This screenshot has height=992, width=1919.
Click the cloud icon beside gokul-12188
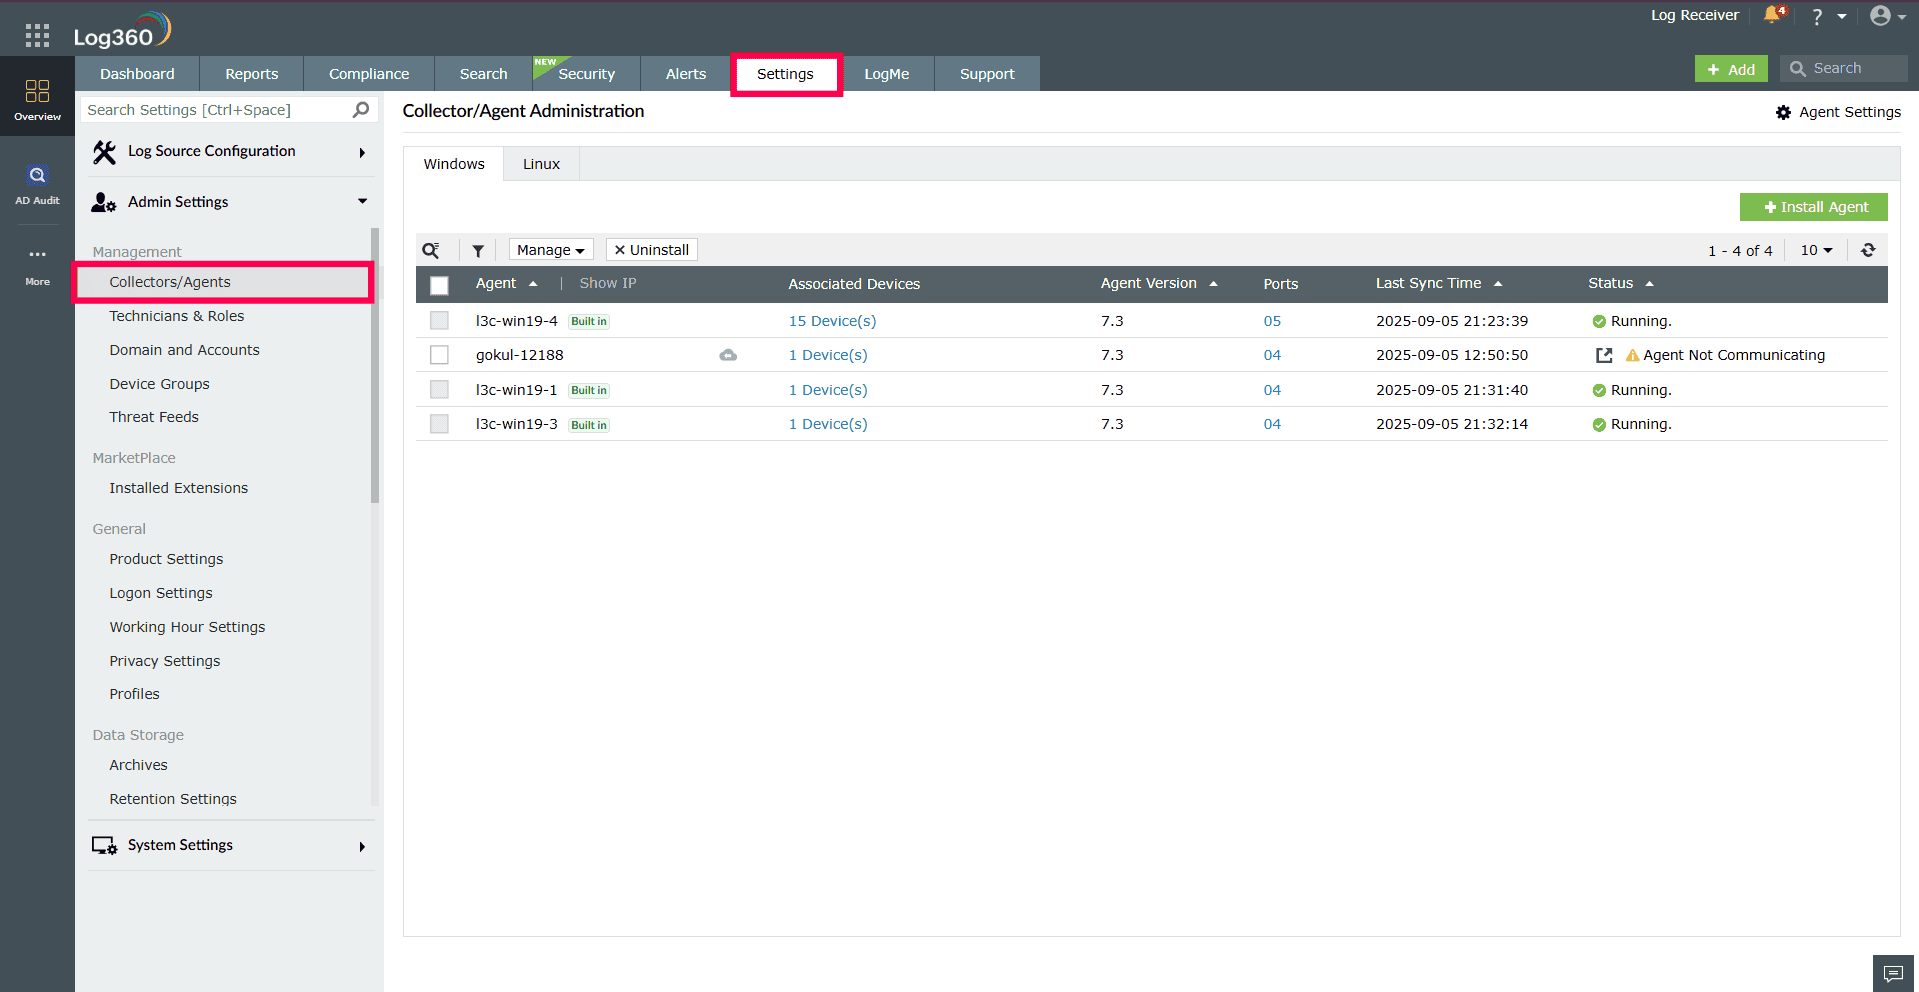[x=728, y=355]
